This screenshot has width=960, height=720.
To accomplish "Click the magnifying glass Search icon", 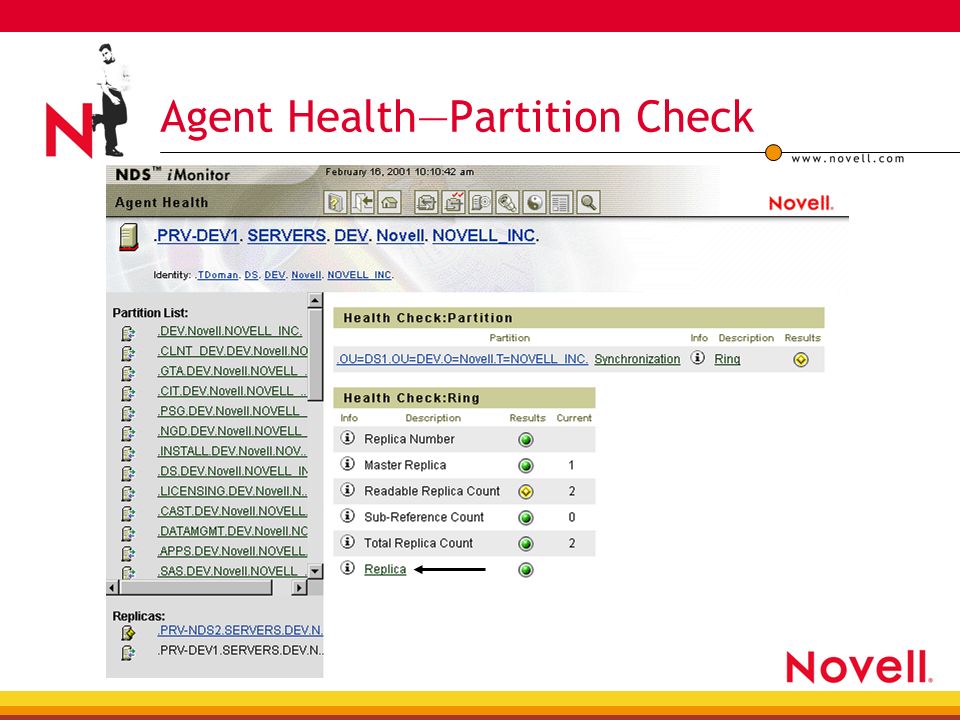I will click(588, 203).
